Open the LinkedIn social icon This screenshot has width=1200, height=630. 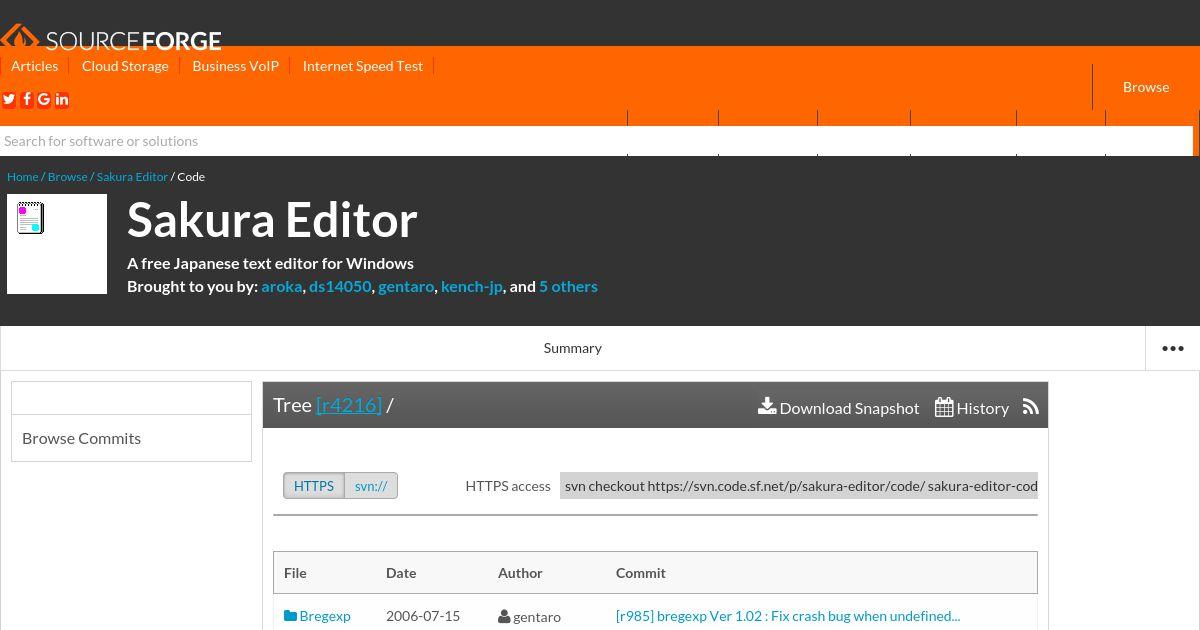pyautogui.click(x=62, y=99)
